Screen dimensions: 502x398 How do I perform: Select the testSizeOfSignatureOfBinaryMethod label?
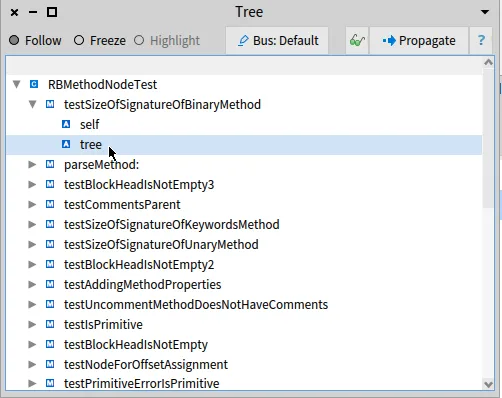pyautogui.click(x=162, y=104)
